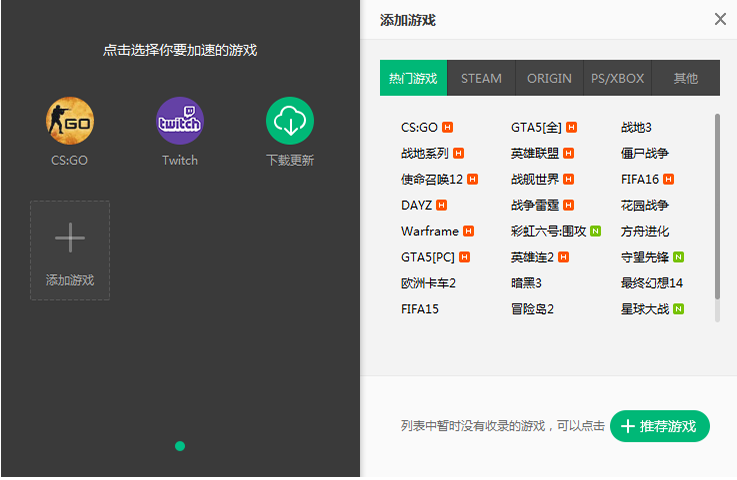Select 花园战争 from the list
This screenshot has width=737, height=480.
(644, 205)
